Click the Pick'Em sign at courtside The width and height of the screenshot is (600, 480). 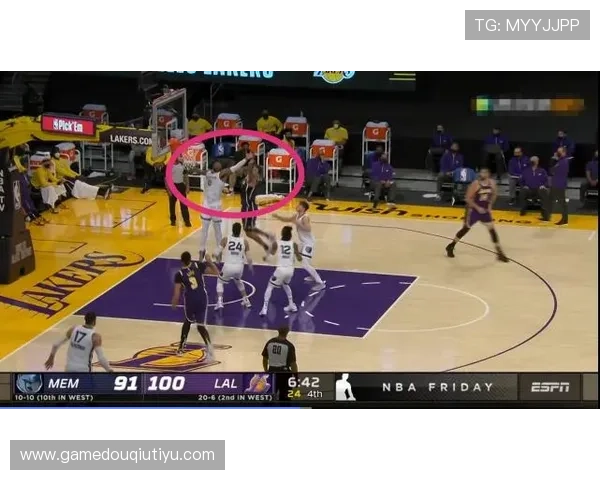(x=68, y=126)
